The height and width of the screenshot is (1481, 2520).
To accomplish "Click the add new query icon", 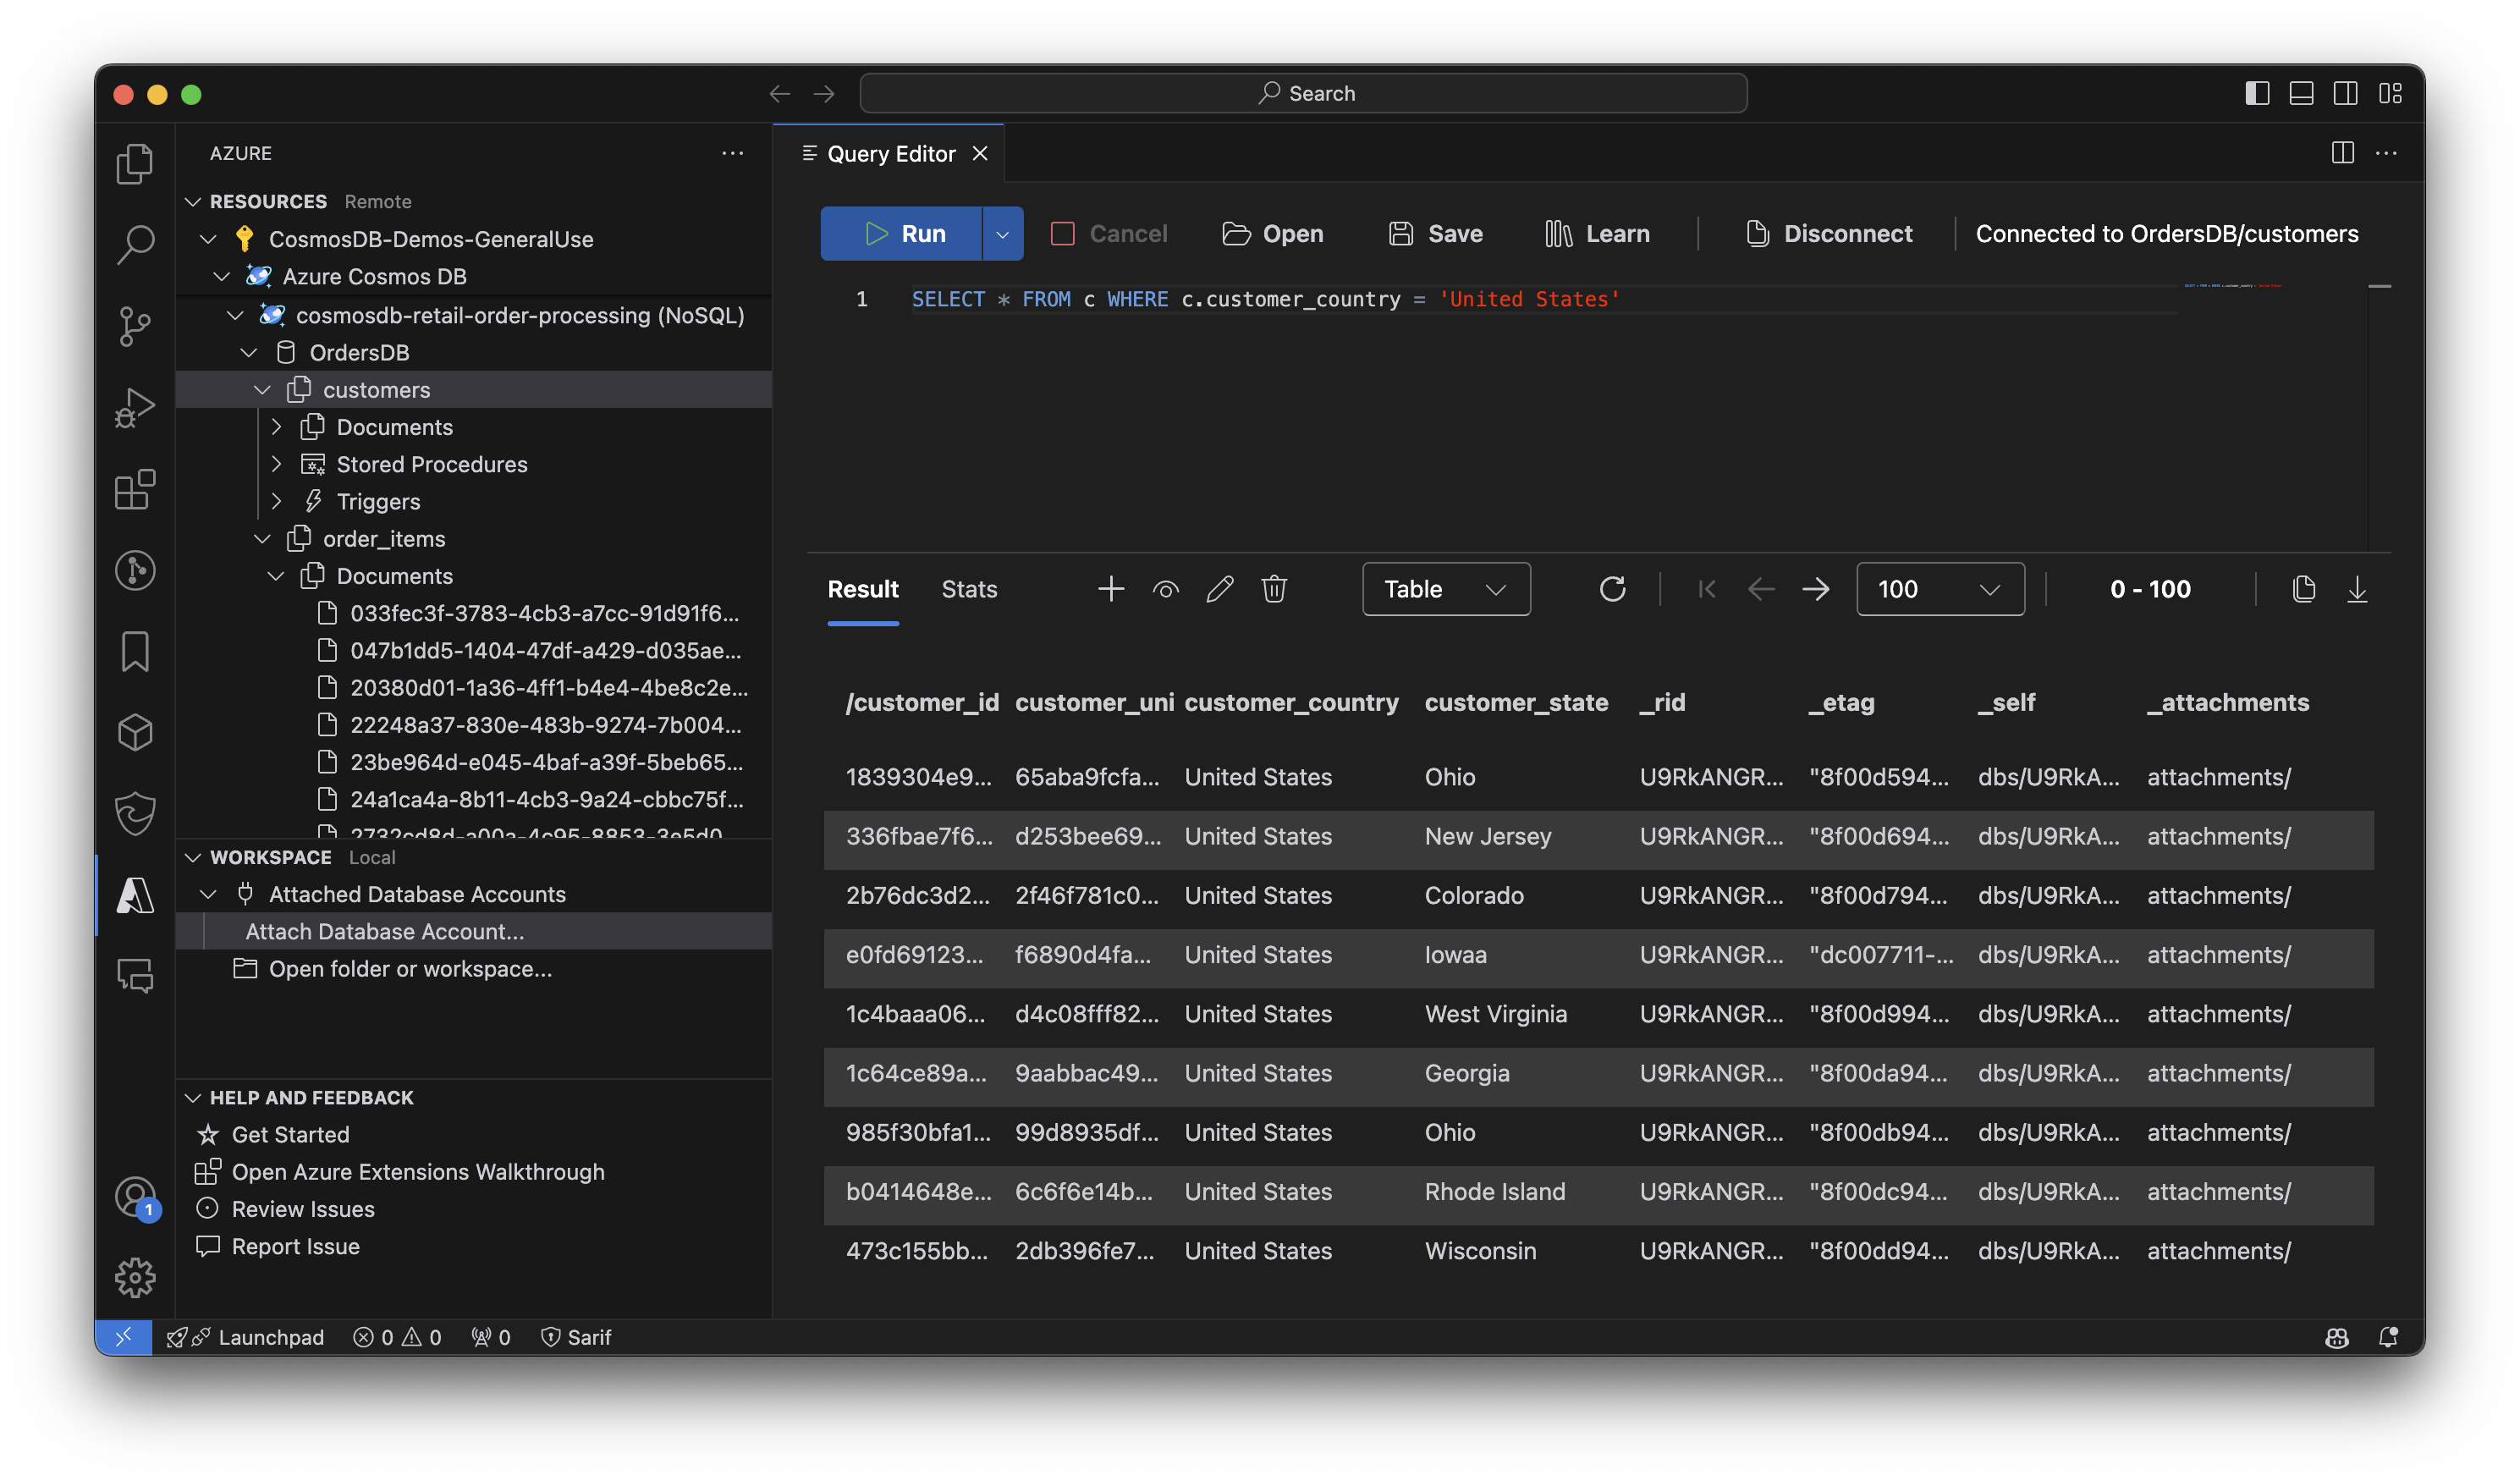I will point(1110,589).
